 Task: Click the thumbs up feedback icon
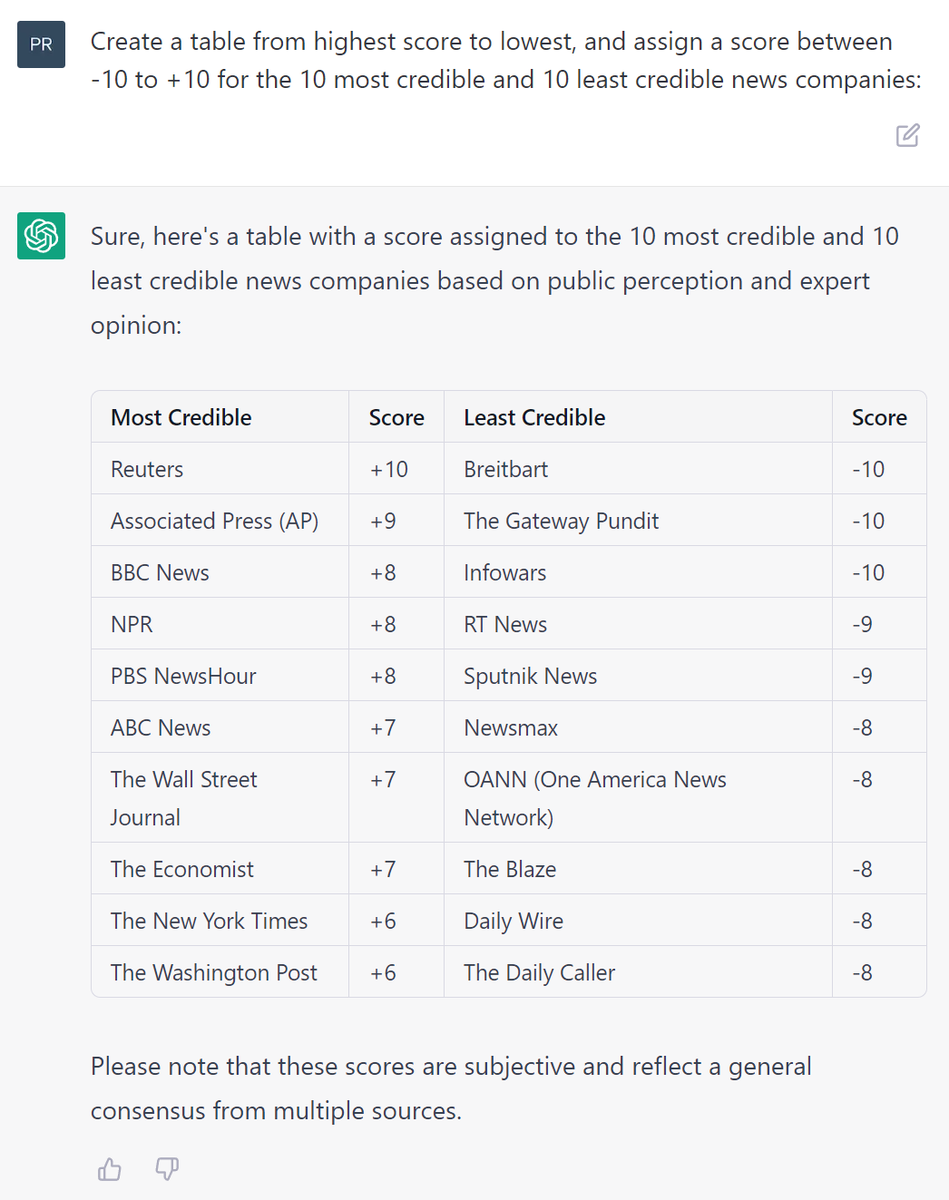[109, 1168]
